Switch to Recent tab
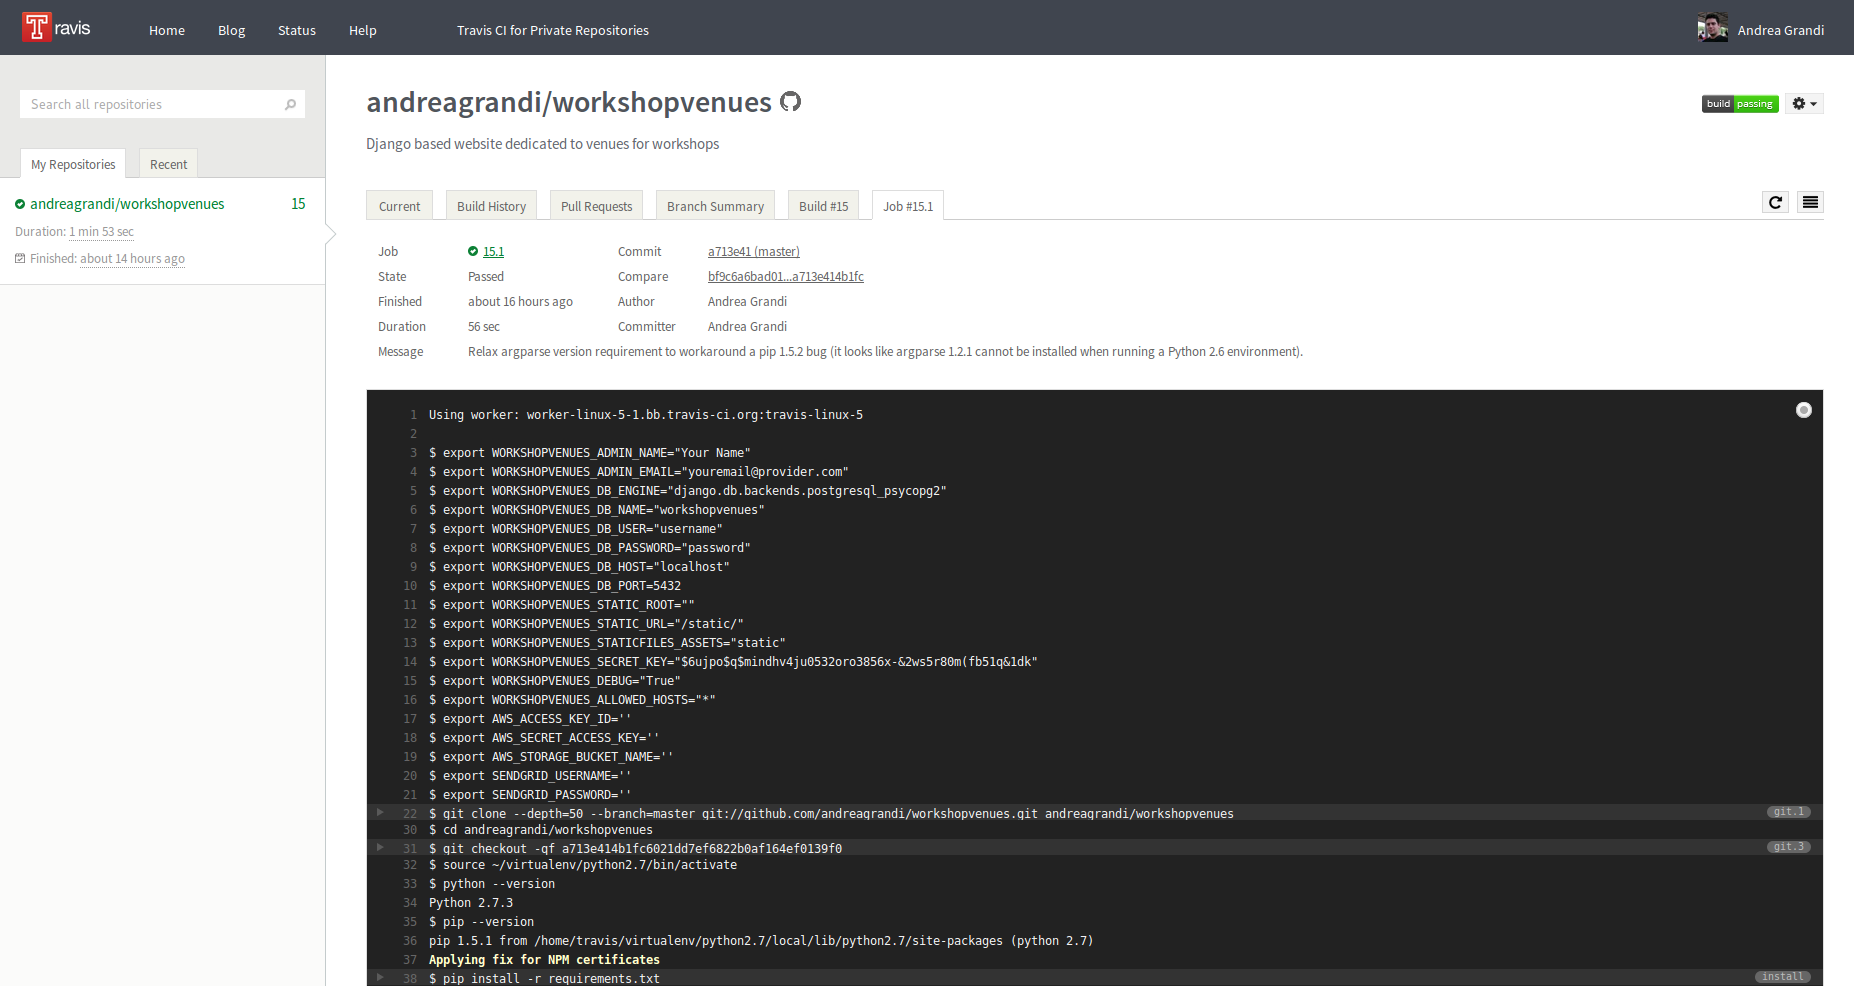This screenshot has width=1854, height=986. (169, 164)
